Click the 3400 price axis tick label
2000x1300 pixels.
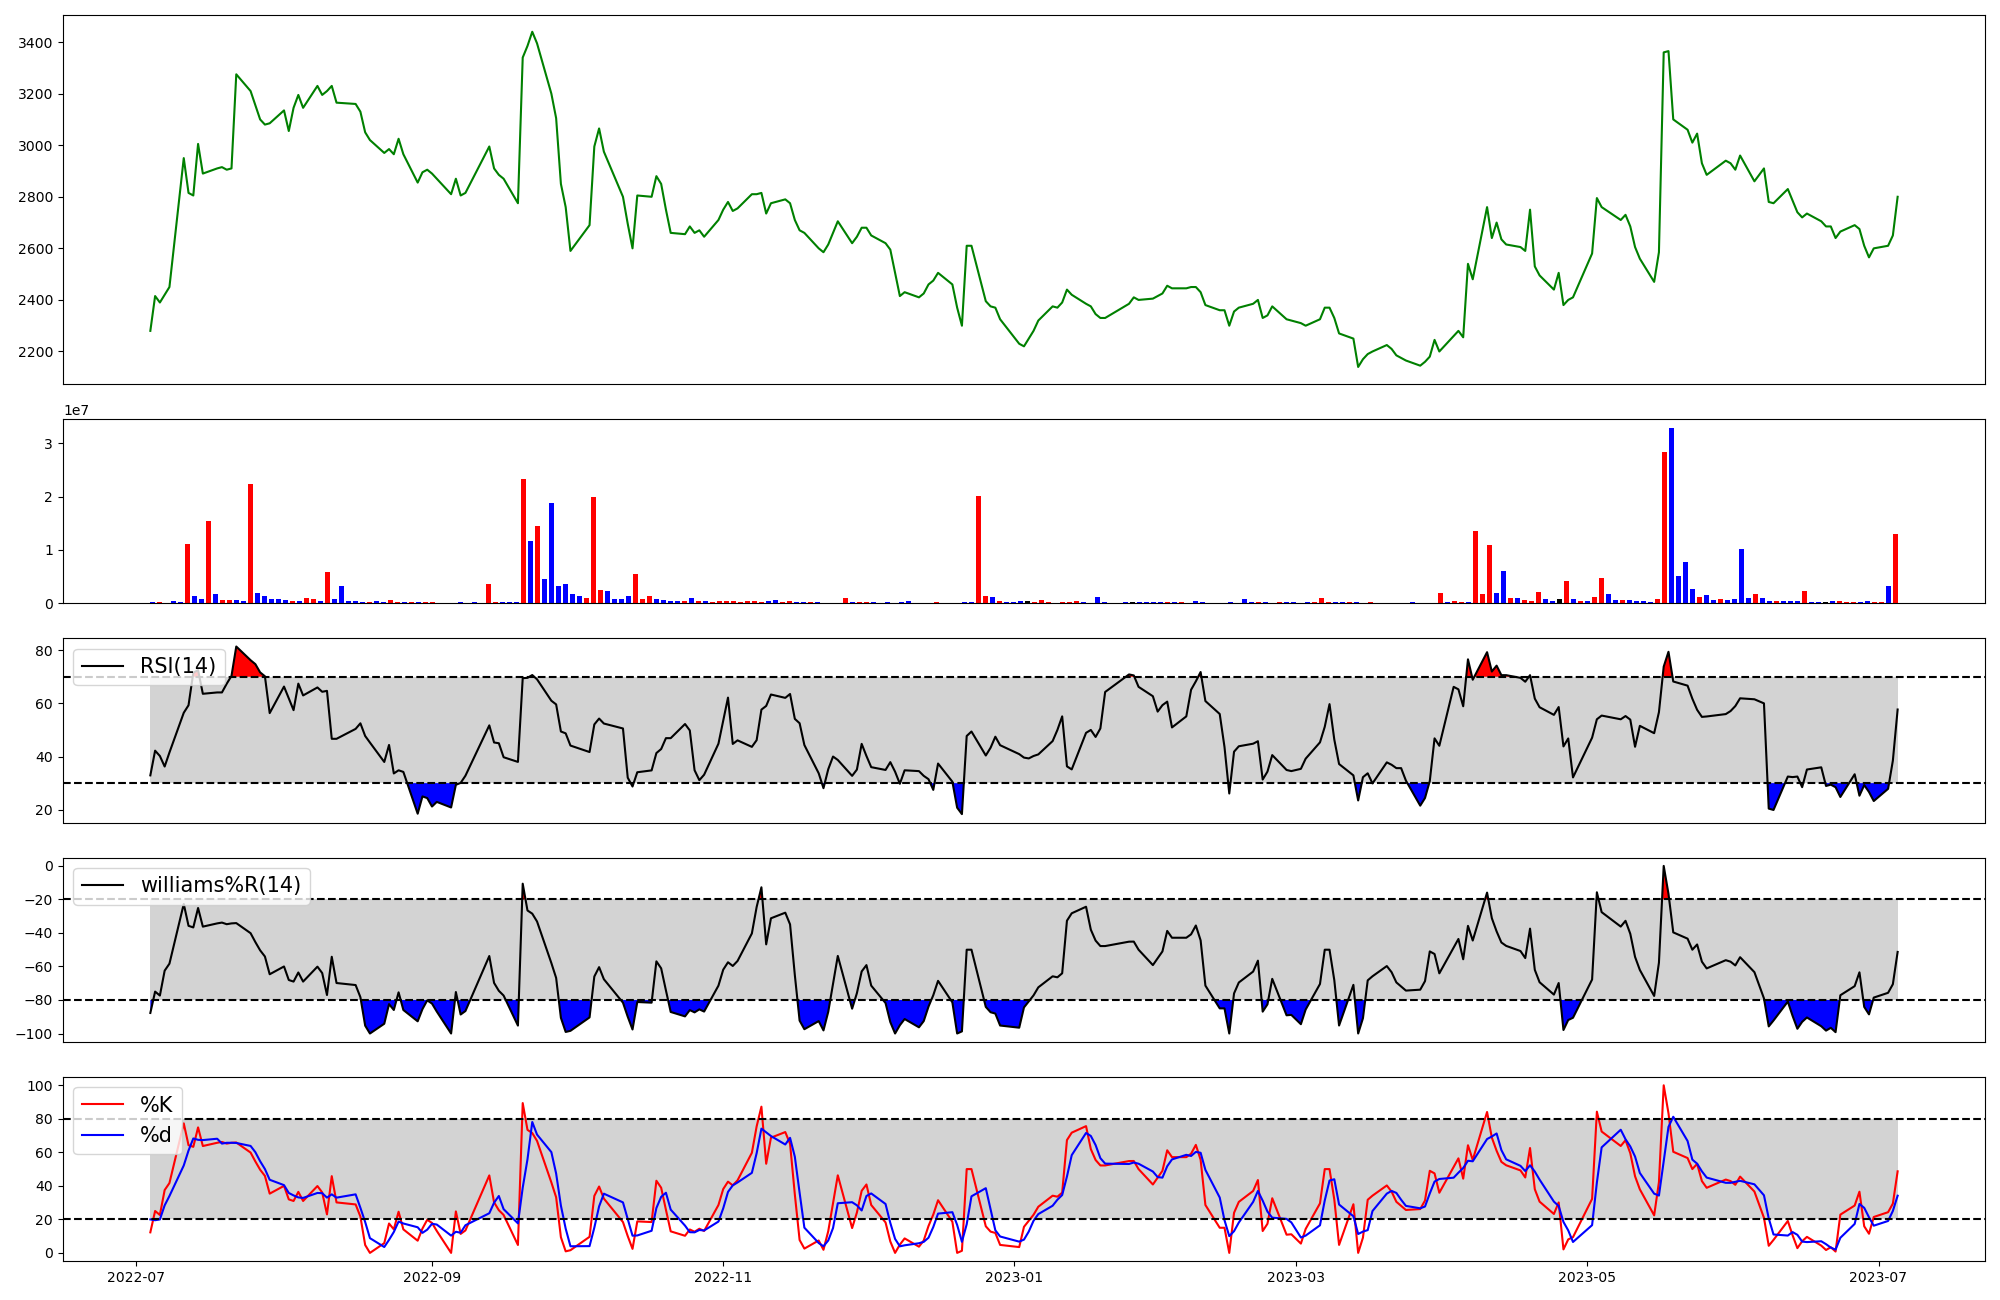pyautogui.click(x=36, y=43)
